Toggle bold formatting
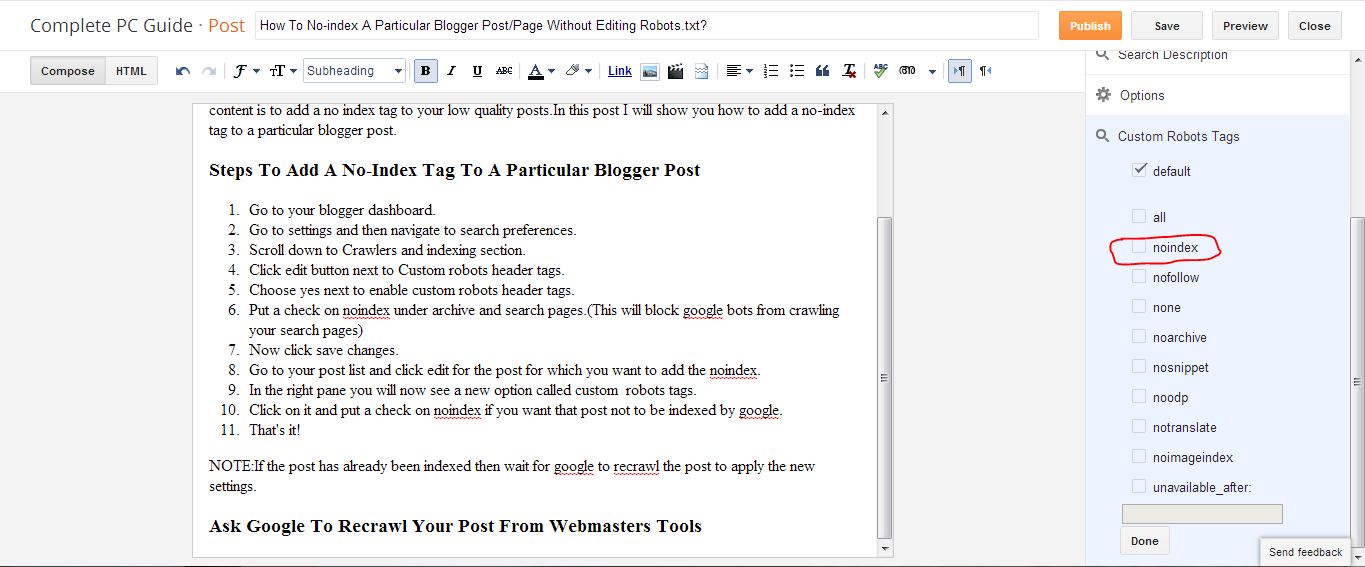The width and height of the screenshot is (1365, 567). (426, 71)
